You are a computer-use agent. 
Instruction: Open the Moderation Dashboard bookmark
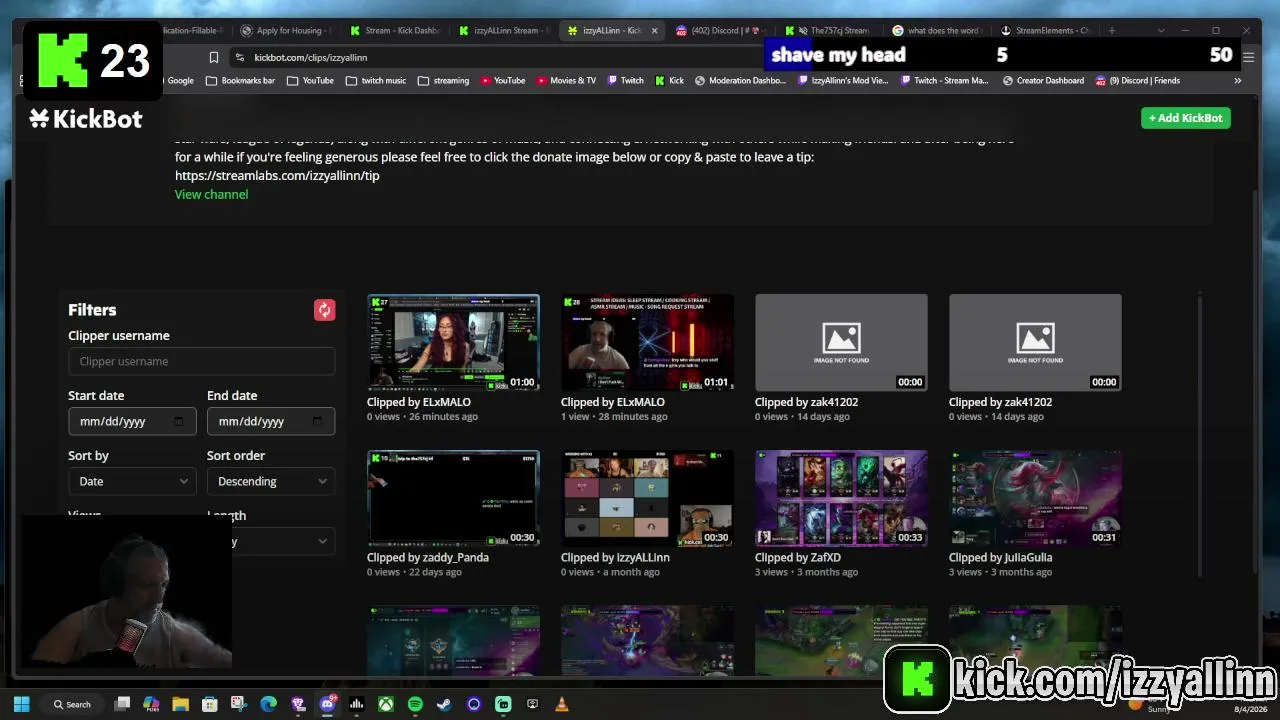tap(740, 81)
